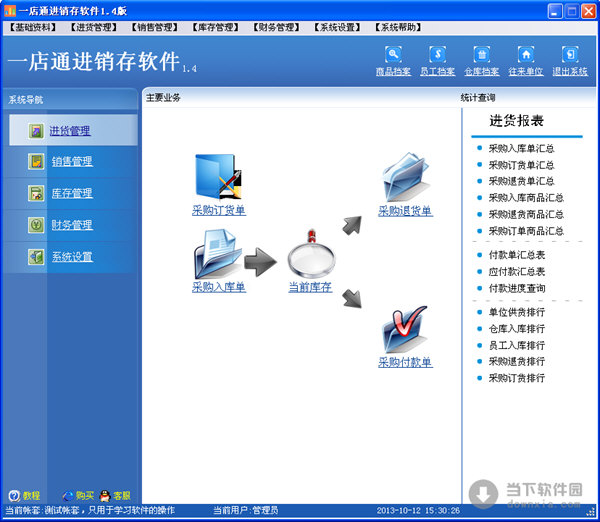600x522 pixels.
Task: Open the 采购退货商品汇总 report
Action: click(526, 214)
